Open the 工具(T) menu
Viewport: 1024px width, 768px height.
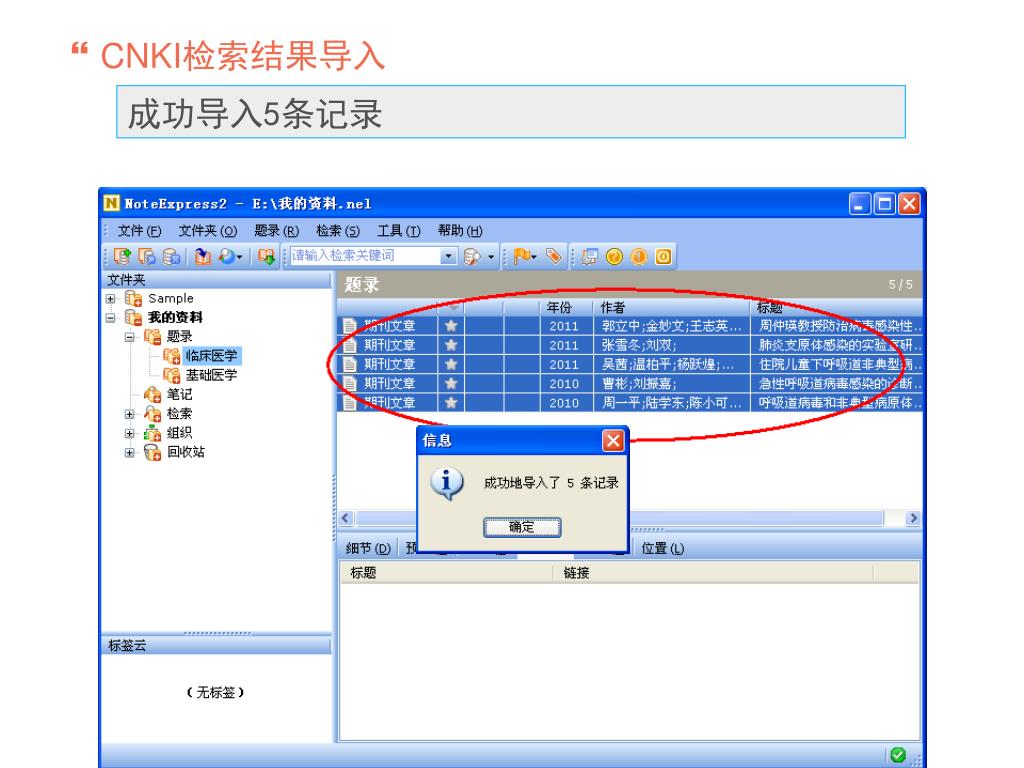click(x=398, y=231)
